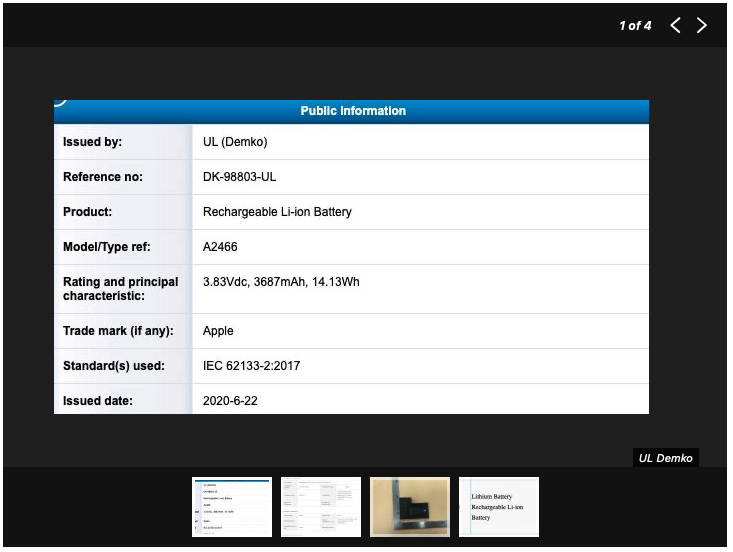Click the 'Issued date:' label
Viewport: 733px width, 552px height.
98,401
